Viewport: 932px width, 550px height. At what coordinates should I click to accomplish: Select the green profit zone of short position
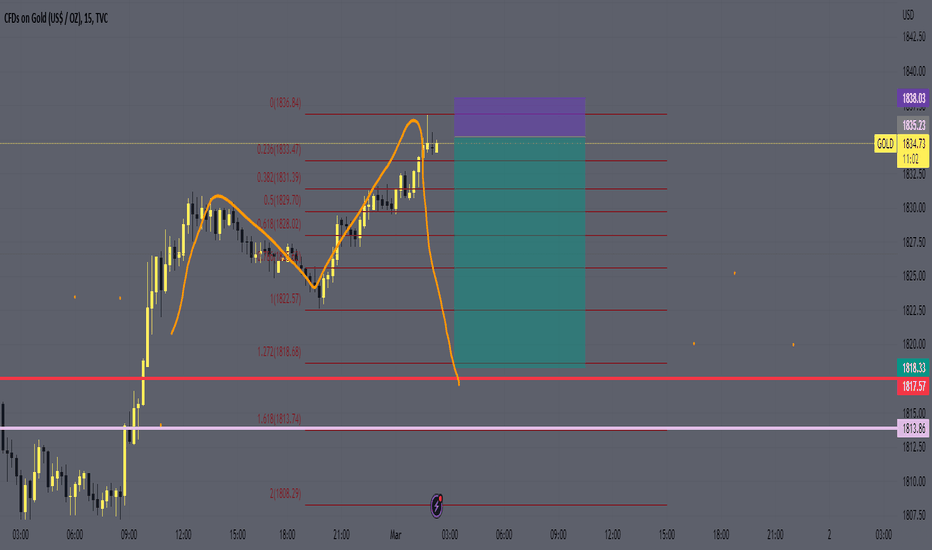tap(519, 252)
